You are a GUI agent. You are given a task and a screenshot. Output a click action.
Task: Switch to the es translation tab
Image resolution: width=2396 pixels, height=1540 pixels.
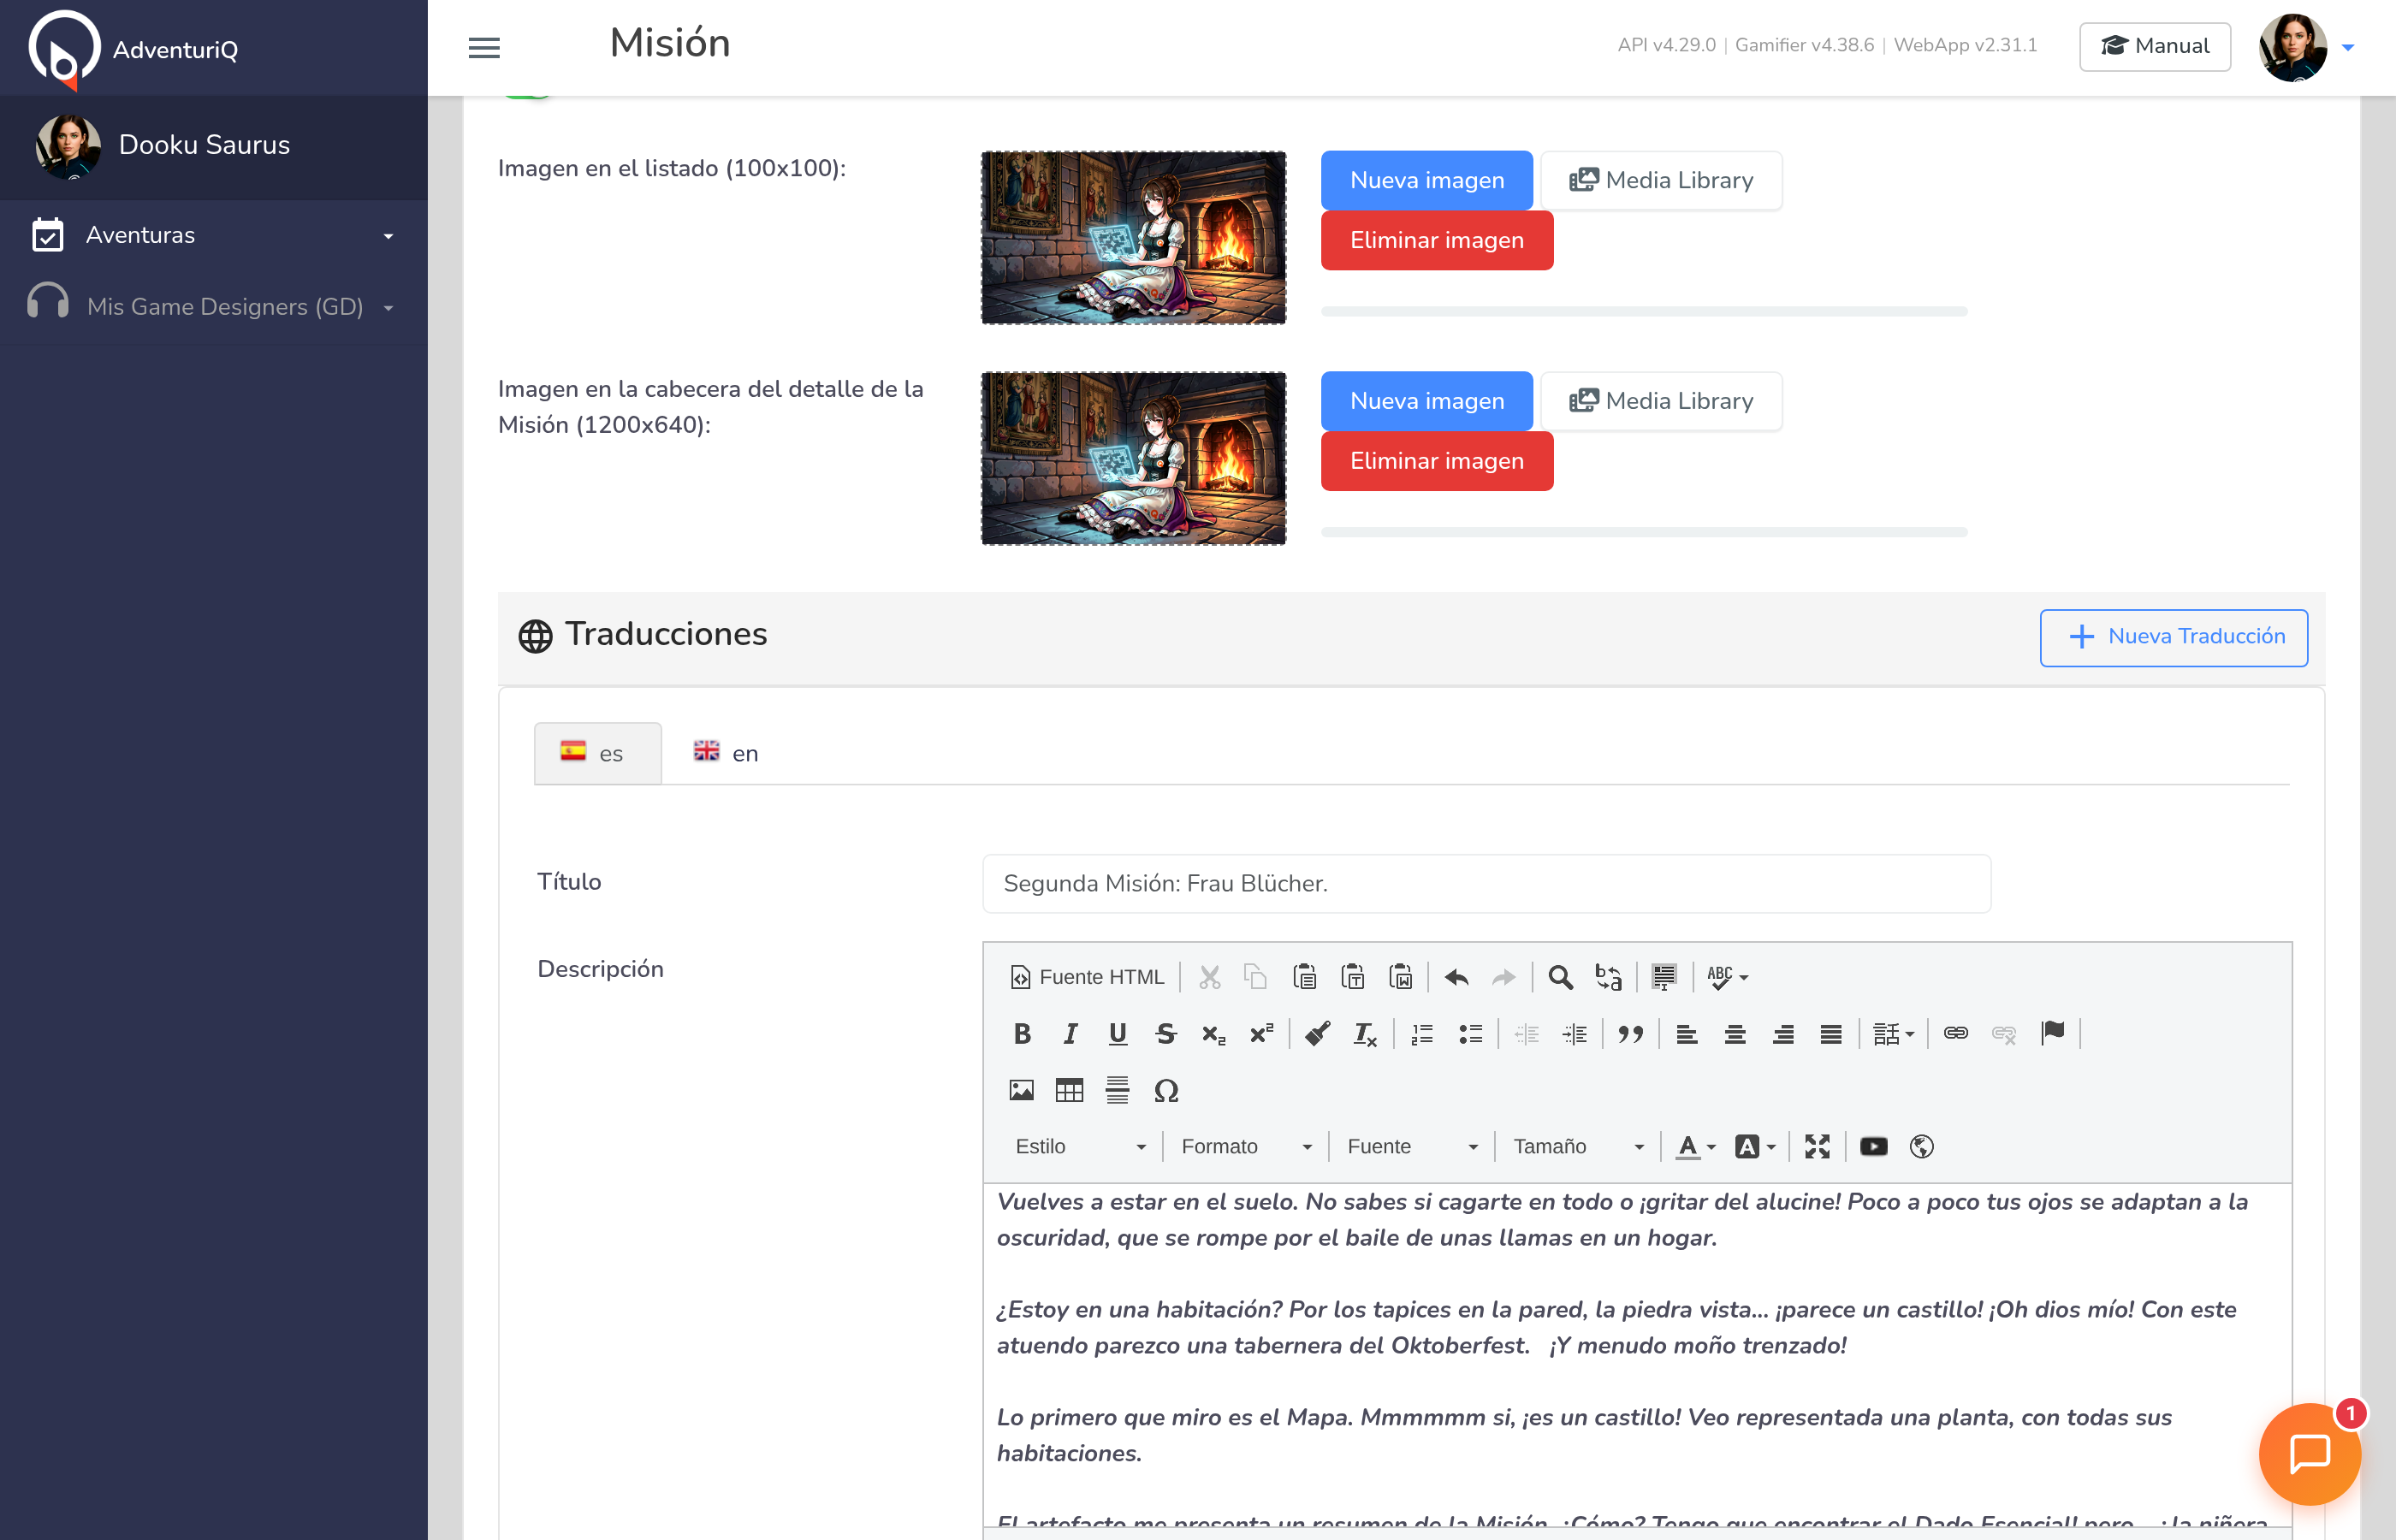point(597,754)
